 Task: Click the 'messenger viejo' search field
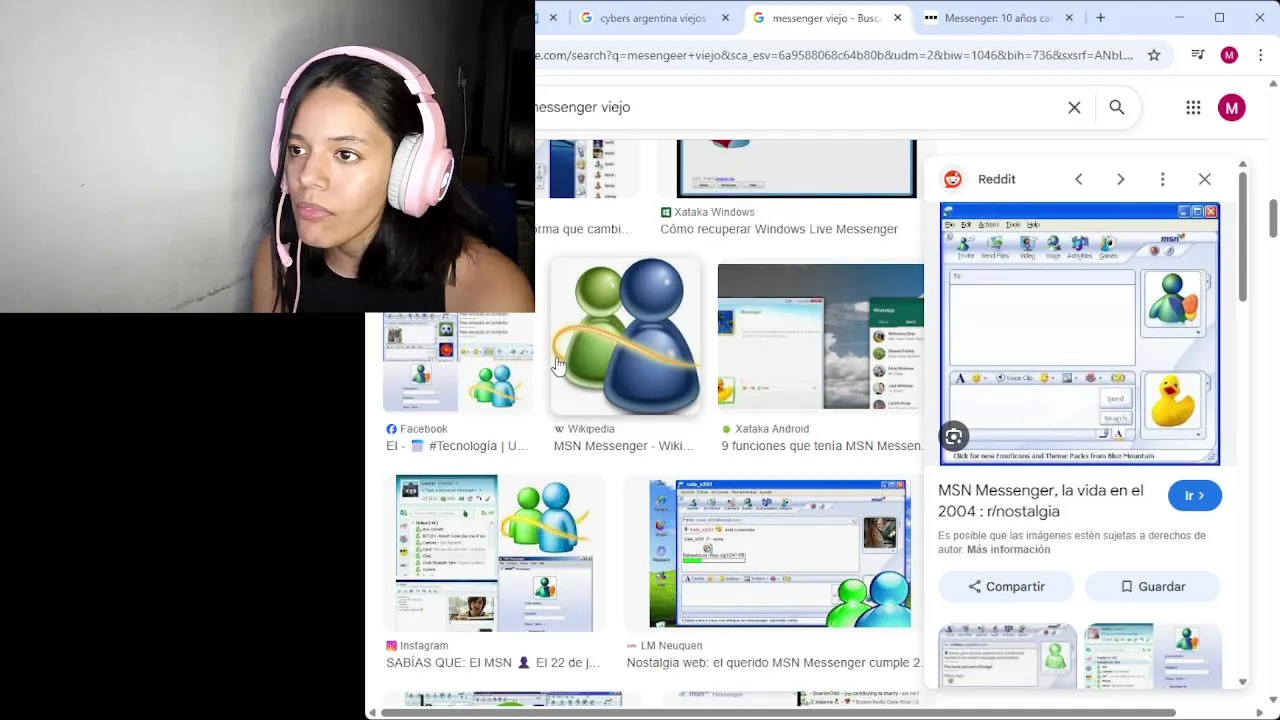click(795, 107)
